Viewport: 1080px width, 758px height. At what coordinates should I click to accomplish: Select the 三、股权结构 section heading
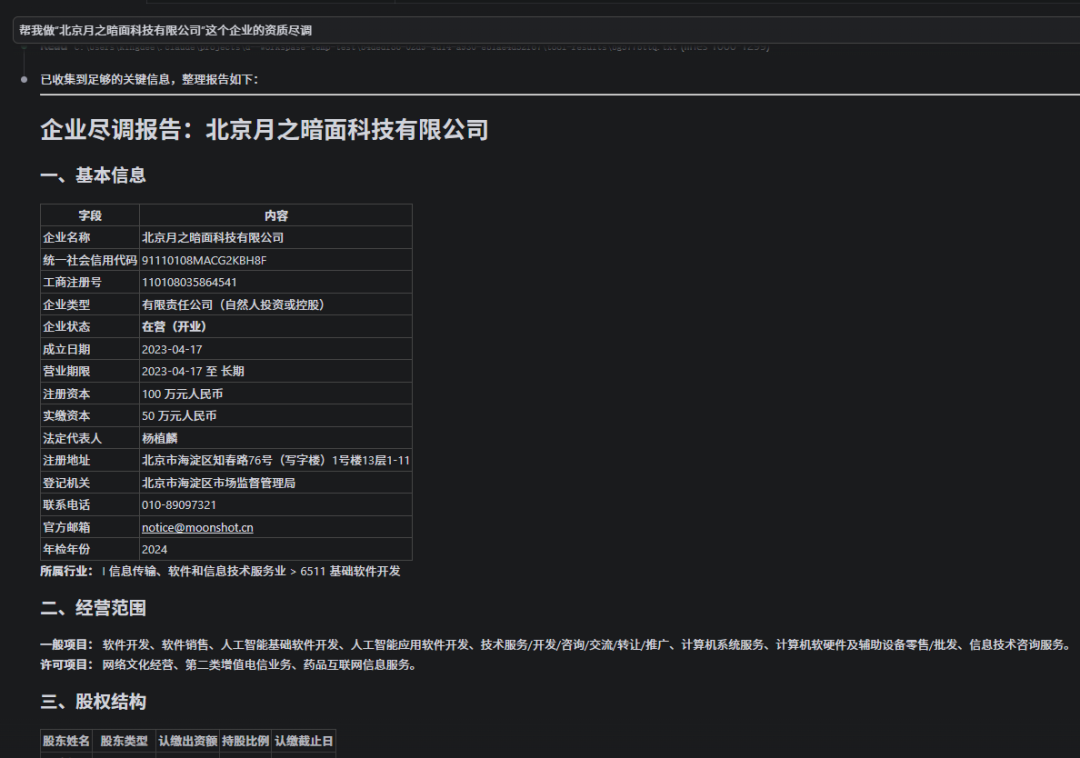click(93, 702)
